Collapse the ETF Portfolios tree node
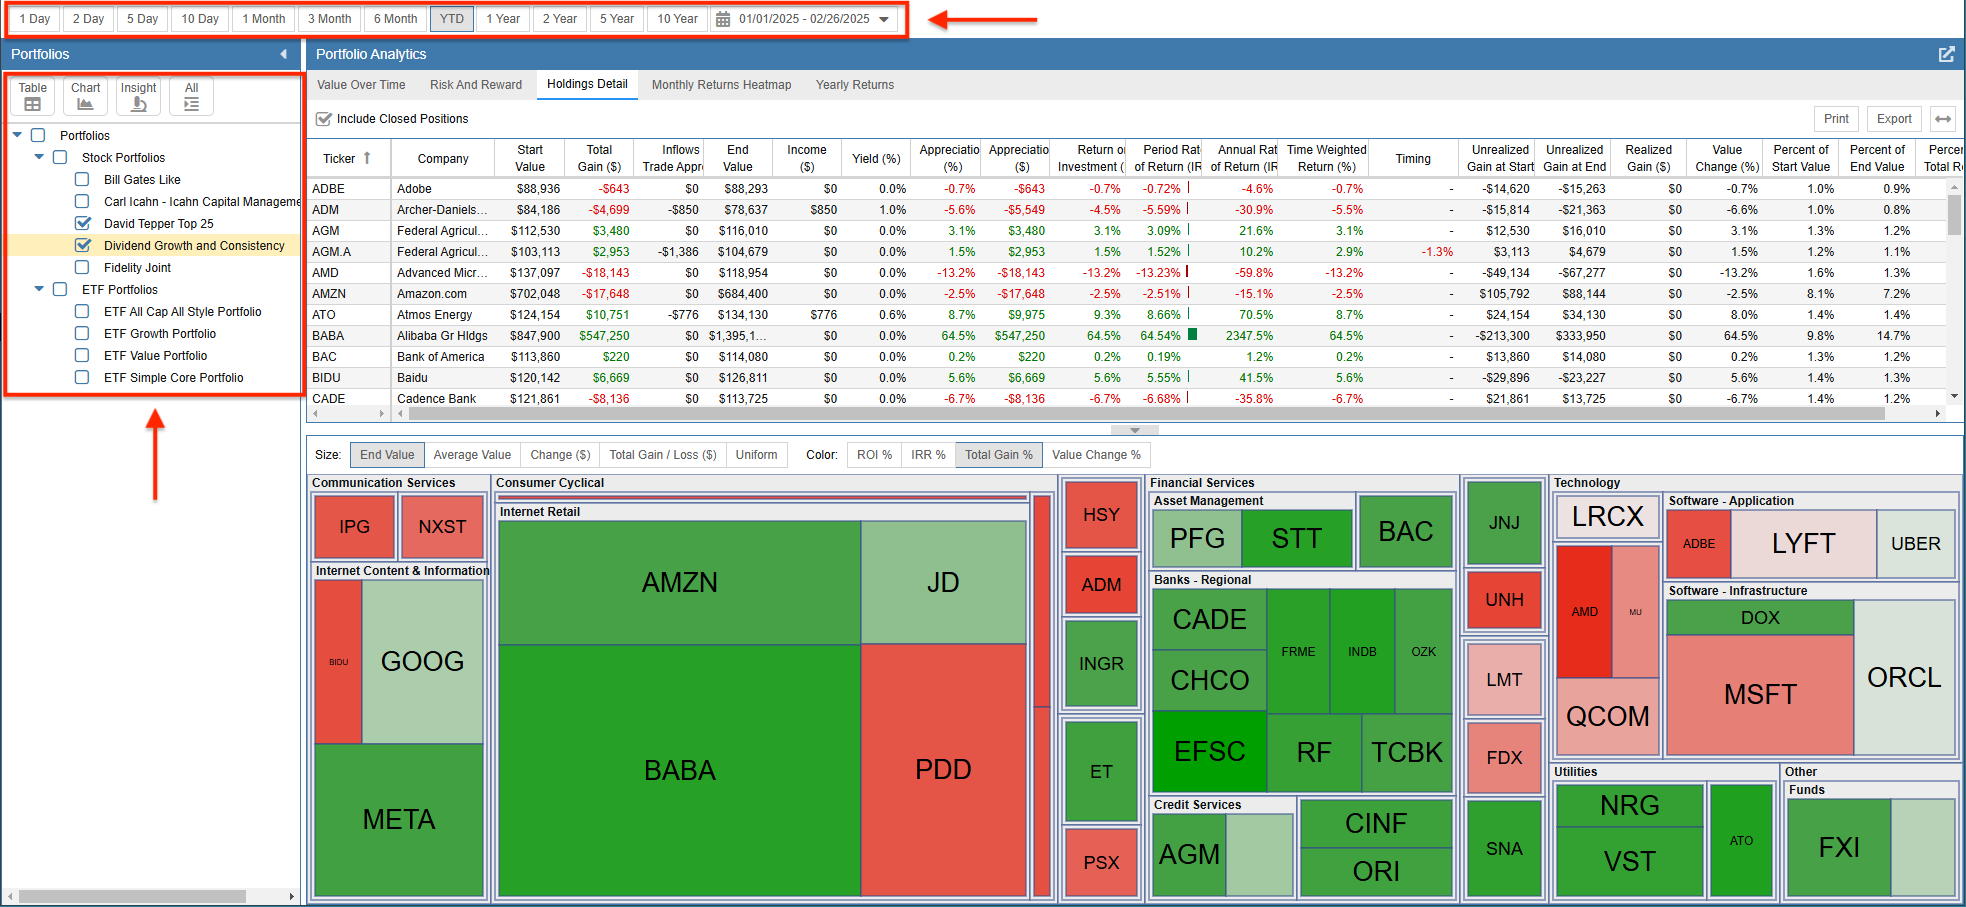The height and width of the screenshot is (907, 1966). point(39,288)
